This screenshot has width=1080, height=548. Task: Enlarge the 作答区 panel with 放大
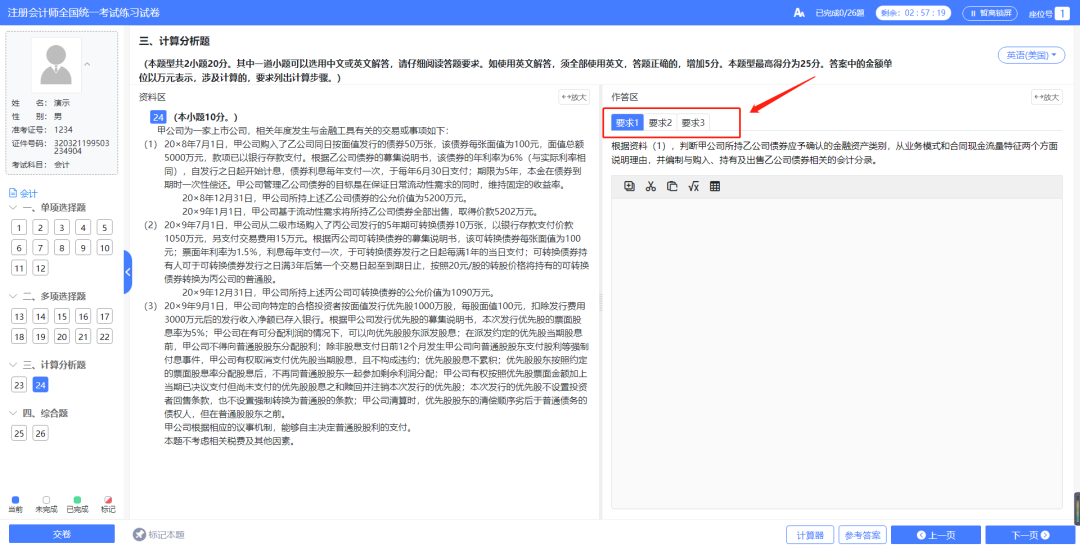pos(1046,97)
